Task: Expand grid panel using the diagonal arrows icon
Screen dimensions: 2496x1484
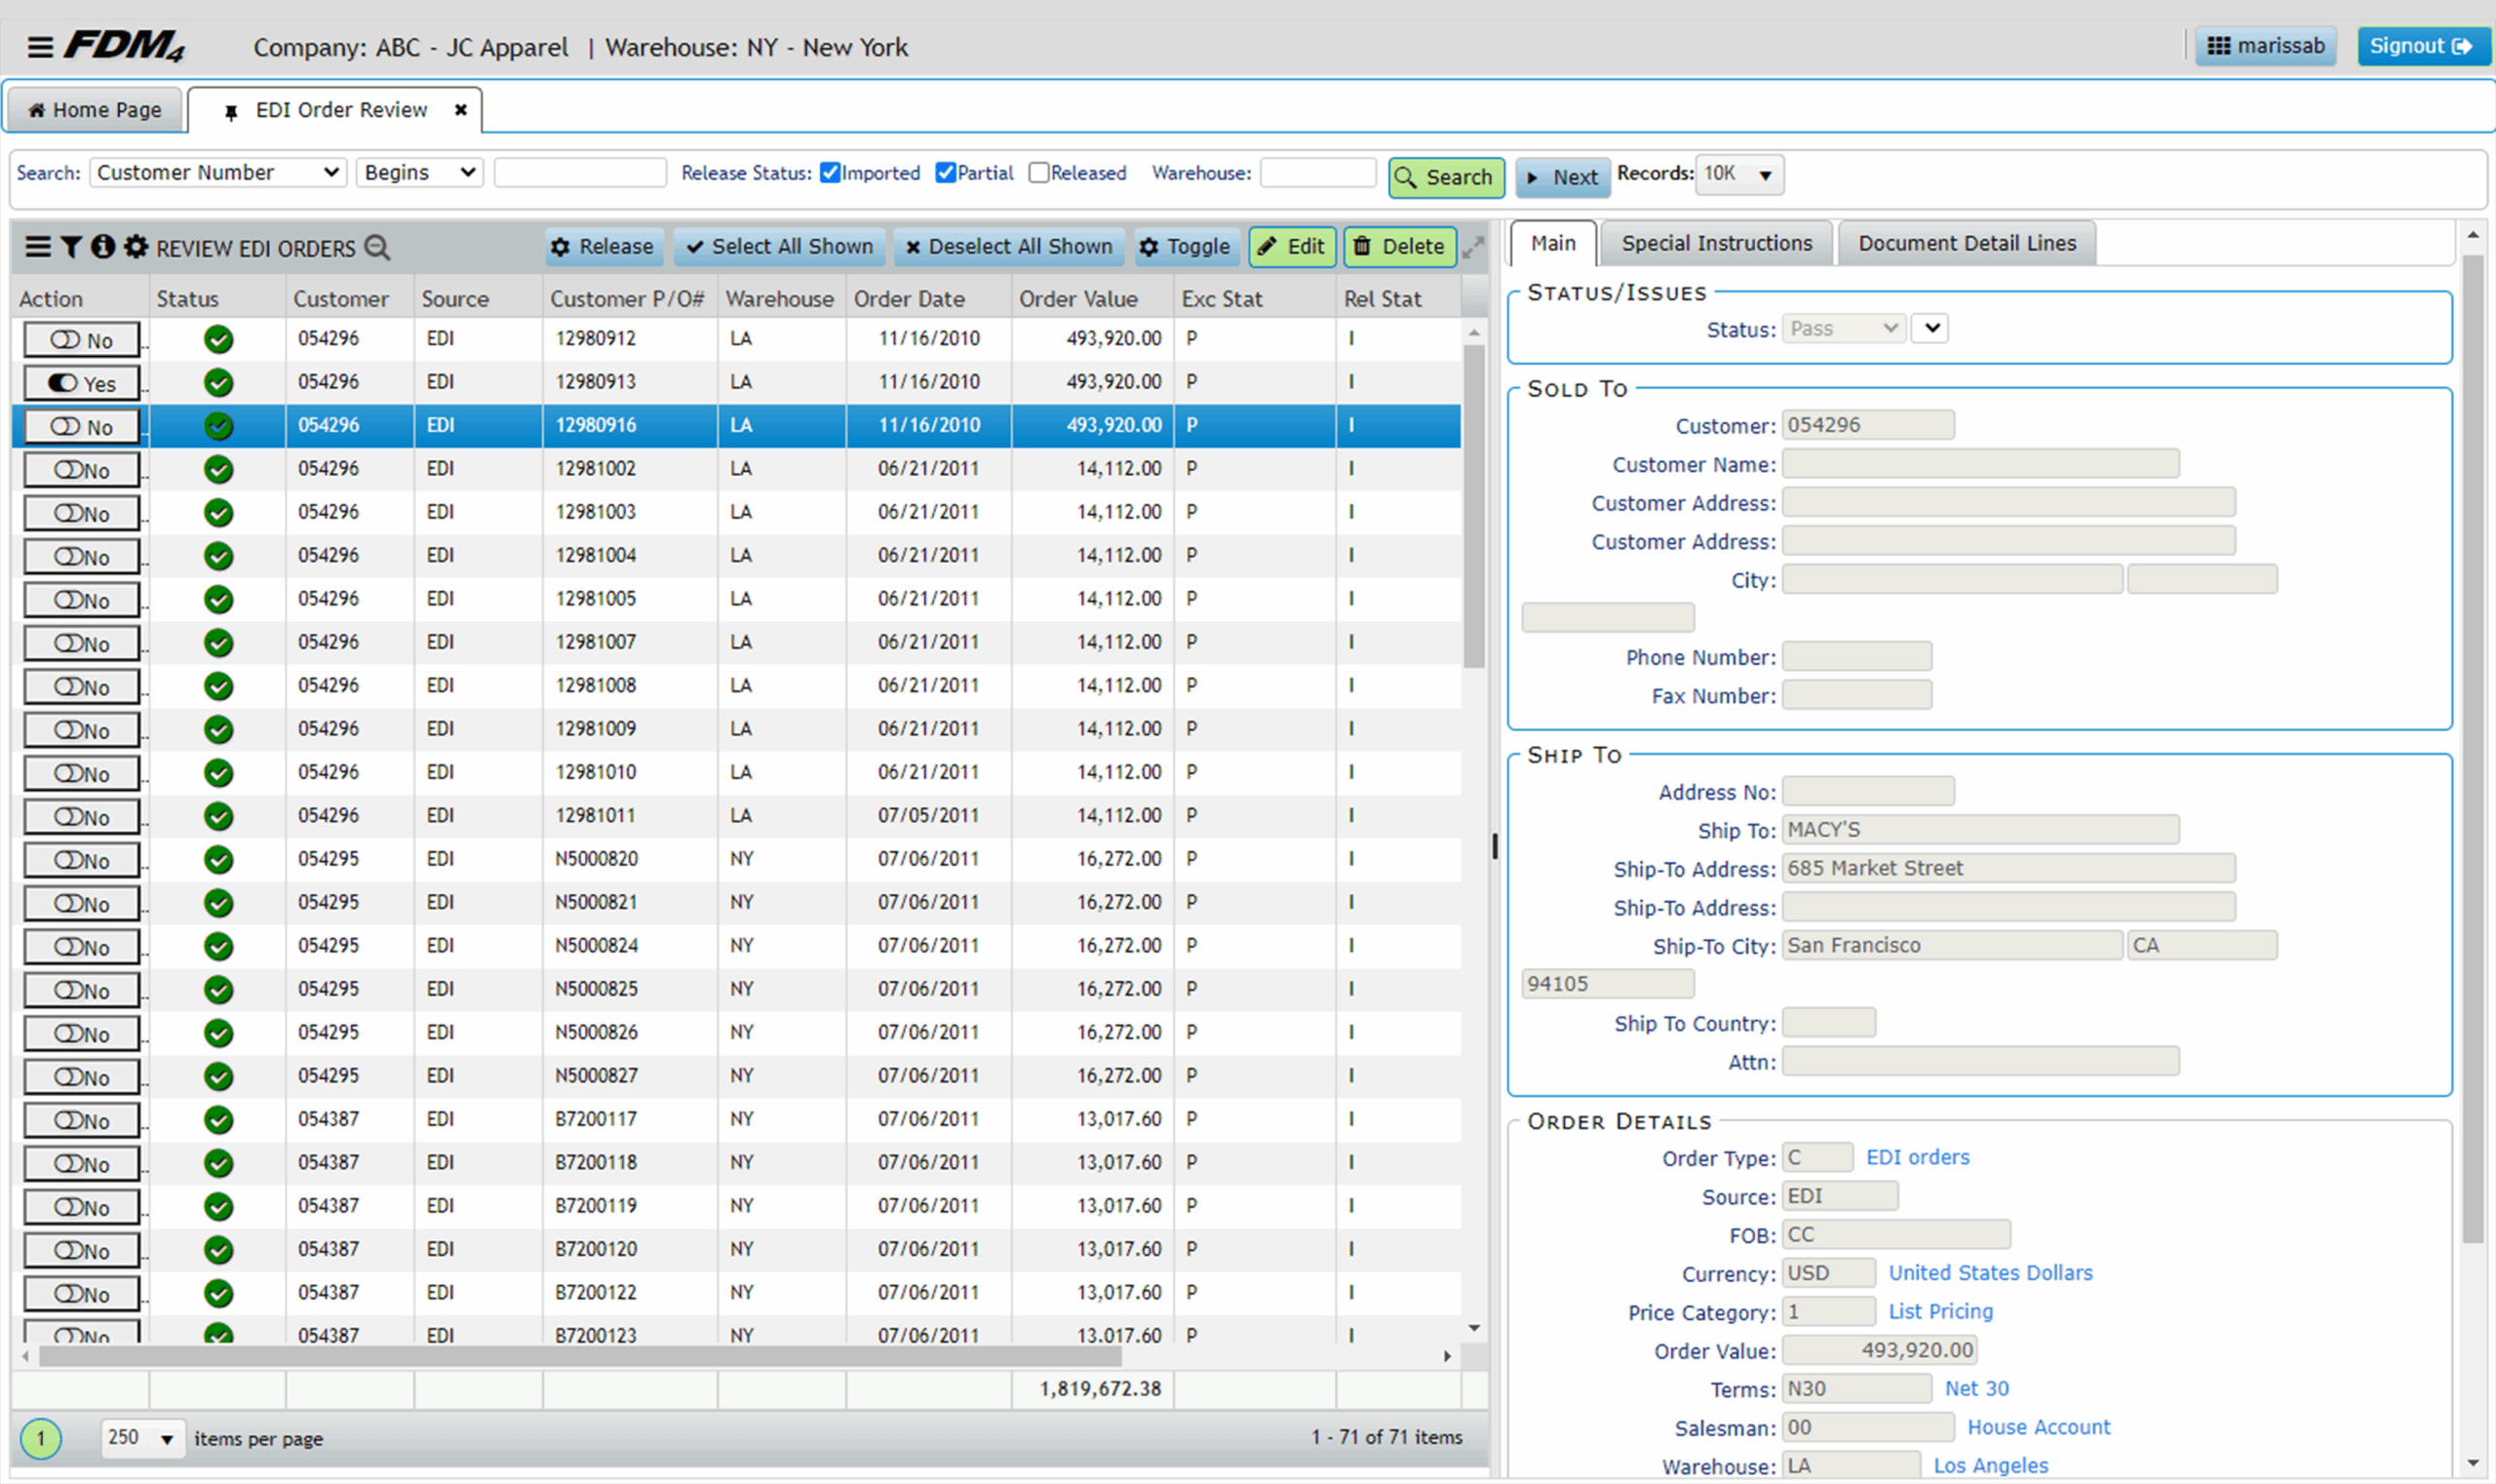Action: tap(1473, 247)
